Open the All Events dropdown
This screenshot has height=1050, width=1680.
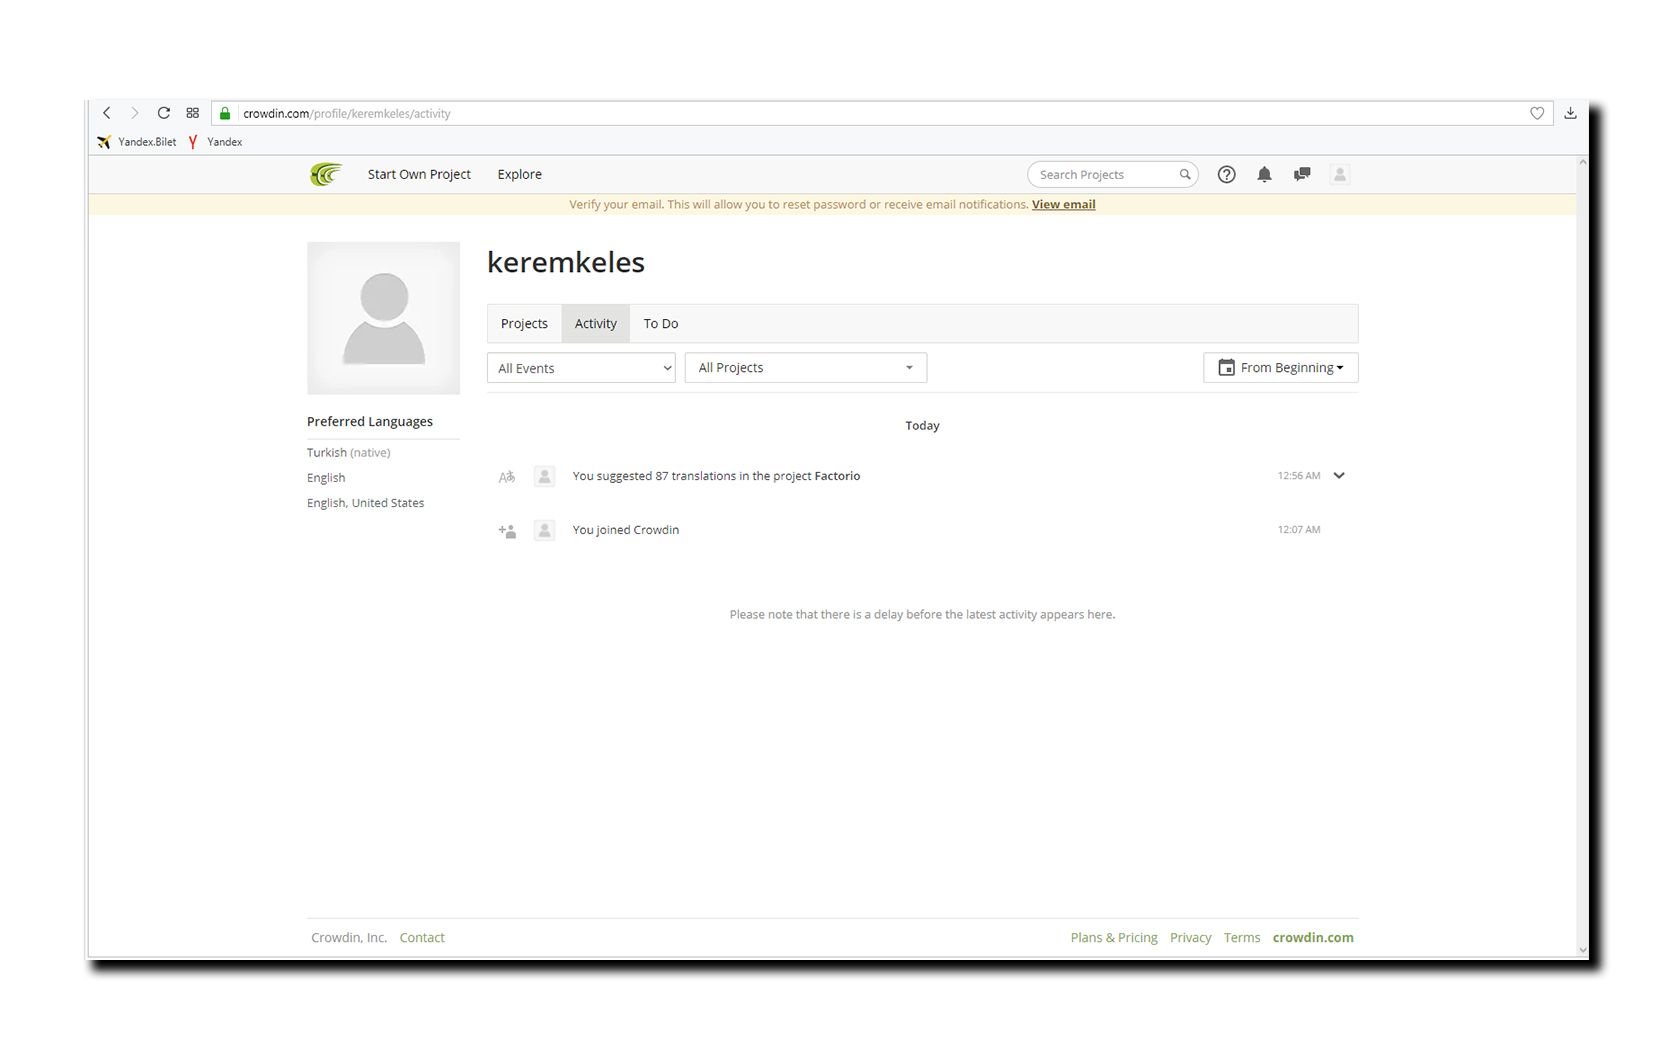[581, 368]
